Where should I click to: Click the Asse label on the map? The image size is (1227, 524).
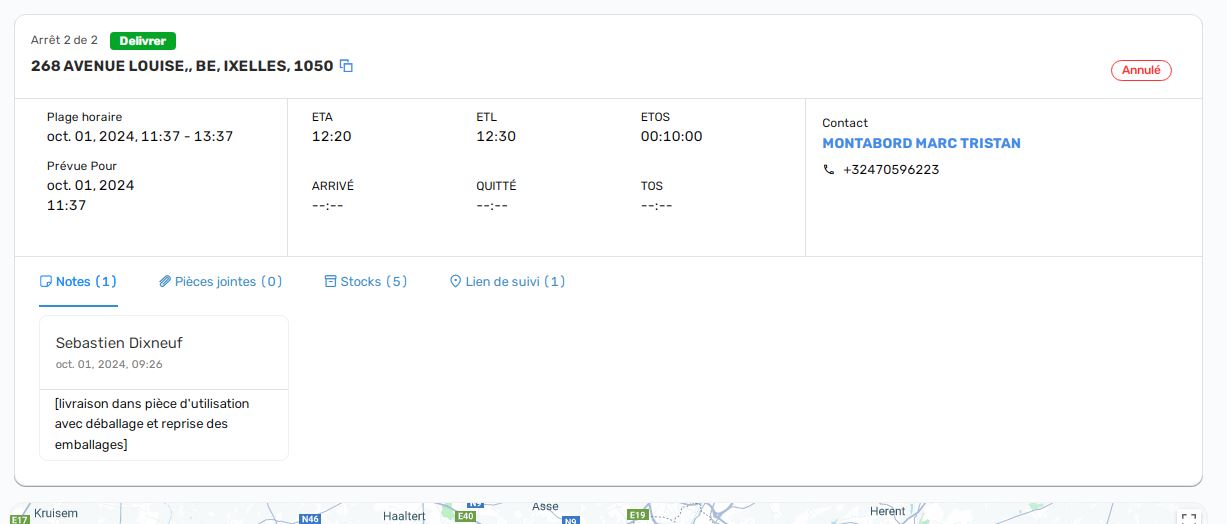coord(545,507)
